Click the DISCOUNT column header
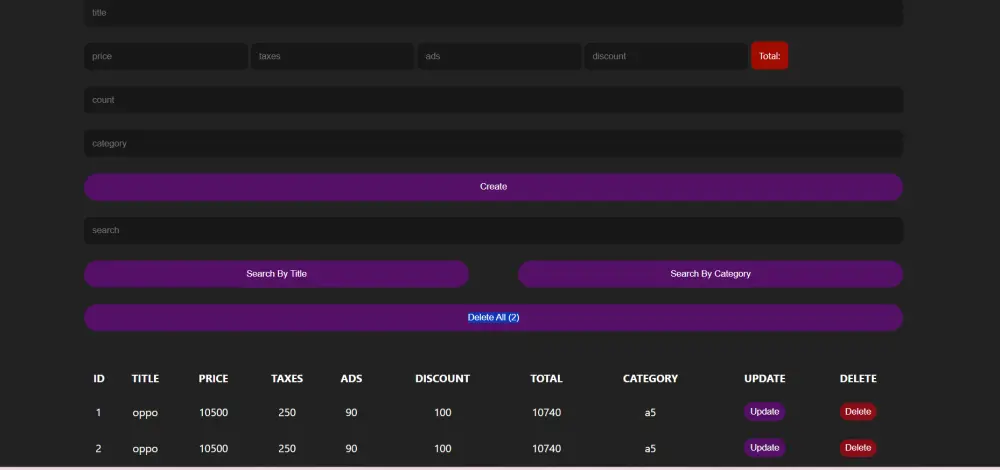 click(443, 379)
